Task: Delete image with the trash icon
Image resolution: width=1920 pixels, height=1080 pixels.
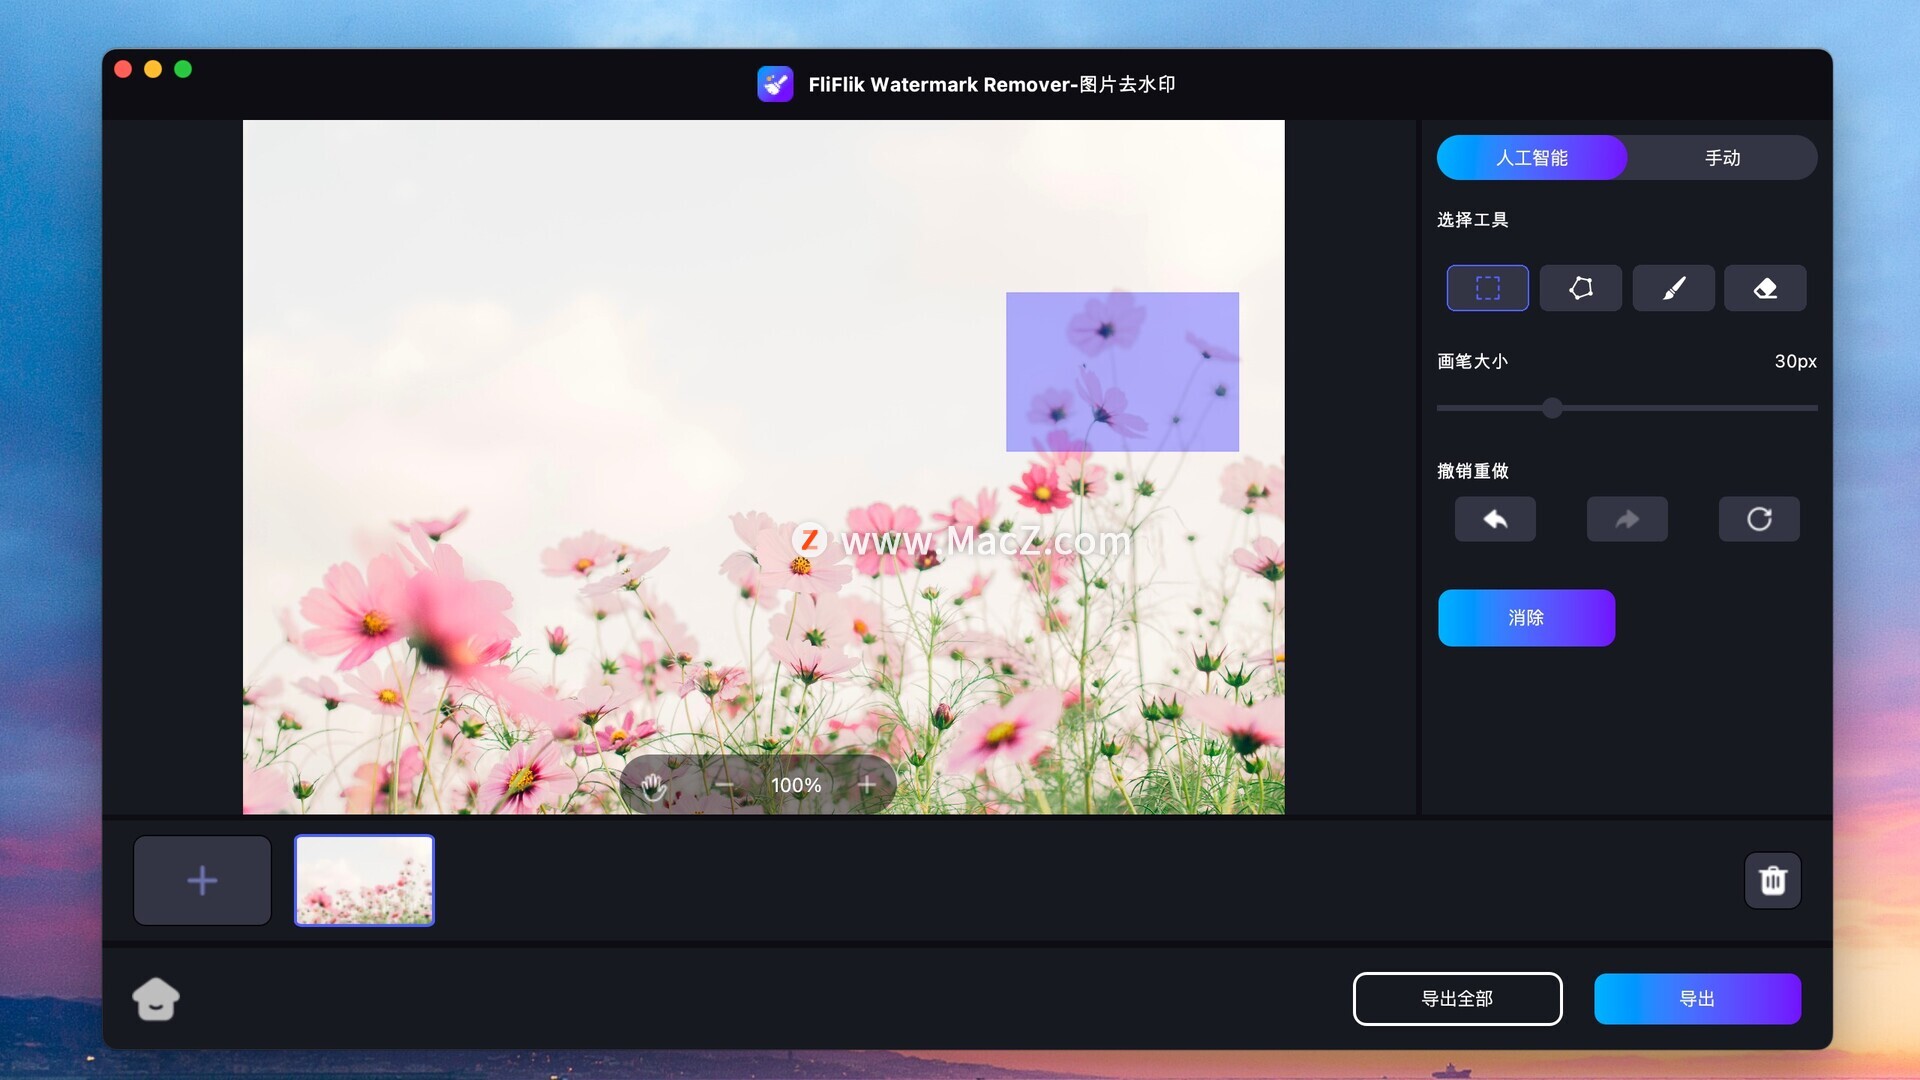Action: point(1773,880)
